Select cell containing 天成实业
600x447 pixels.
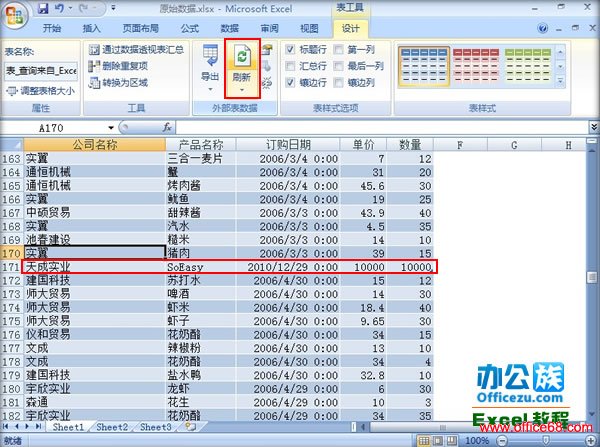click(95, 267)
